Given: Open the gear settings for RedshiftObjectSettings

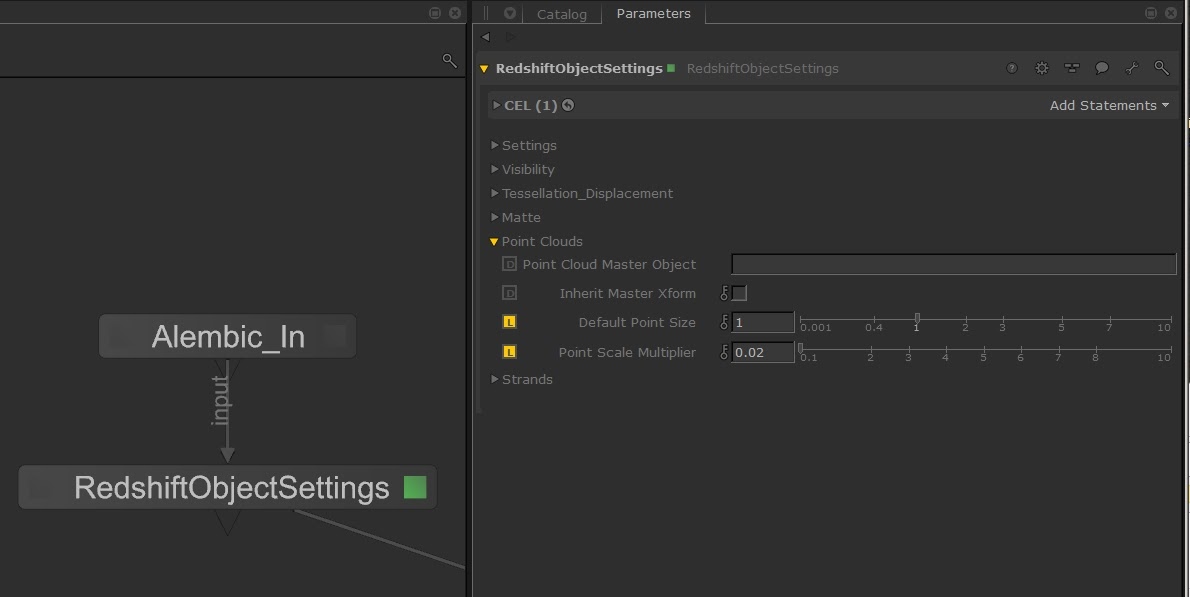Looking at the screenshot, I should (1042, 69).
